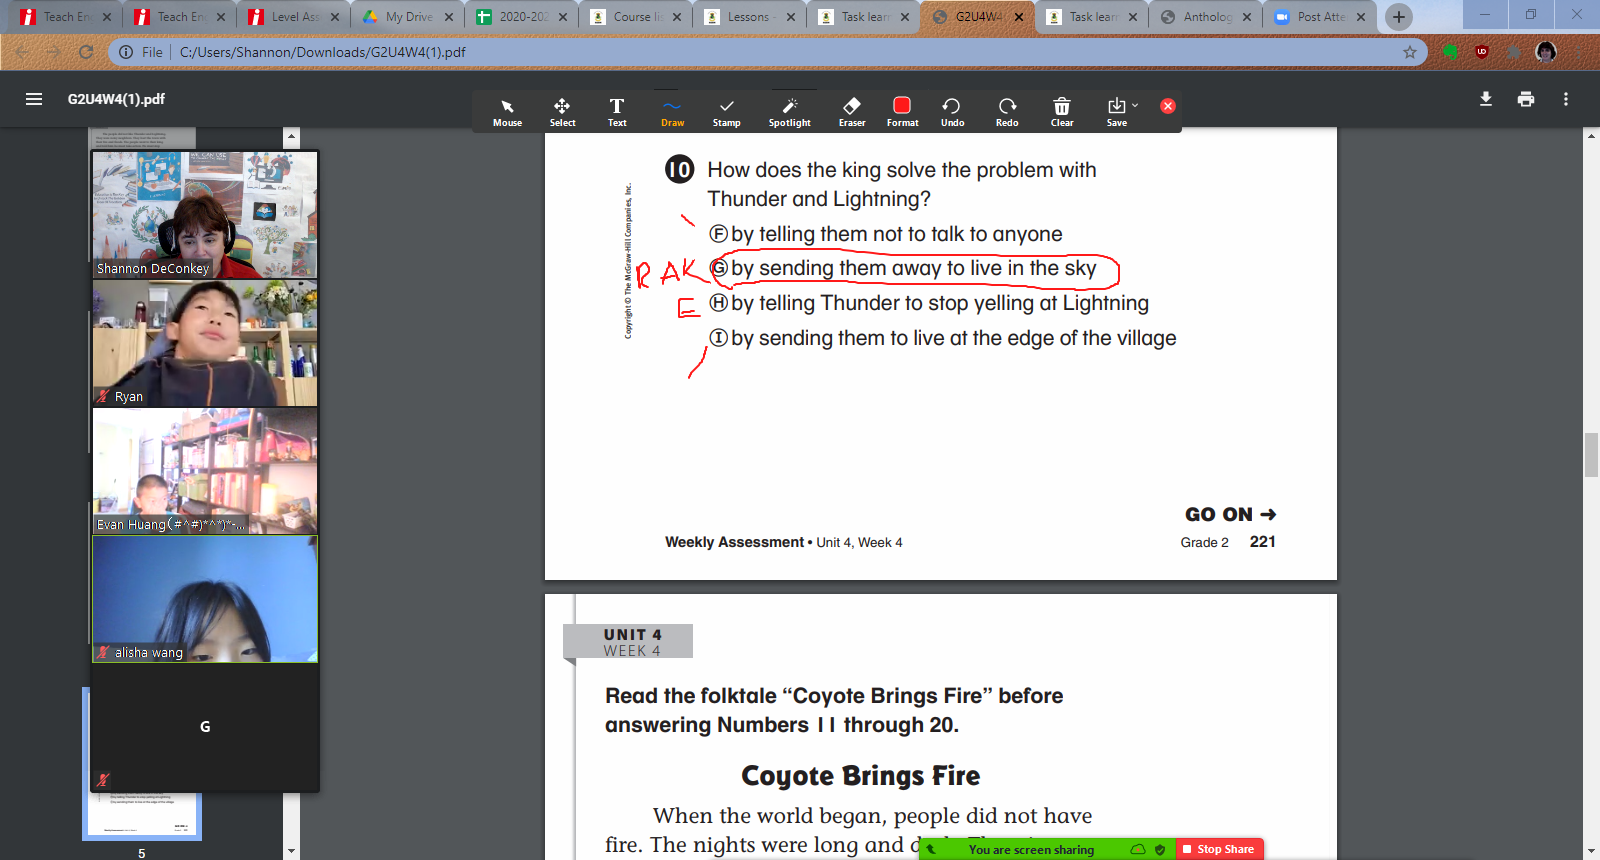Click the question 10 text

coord(901,184)
